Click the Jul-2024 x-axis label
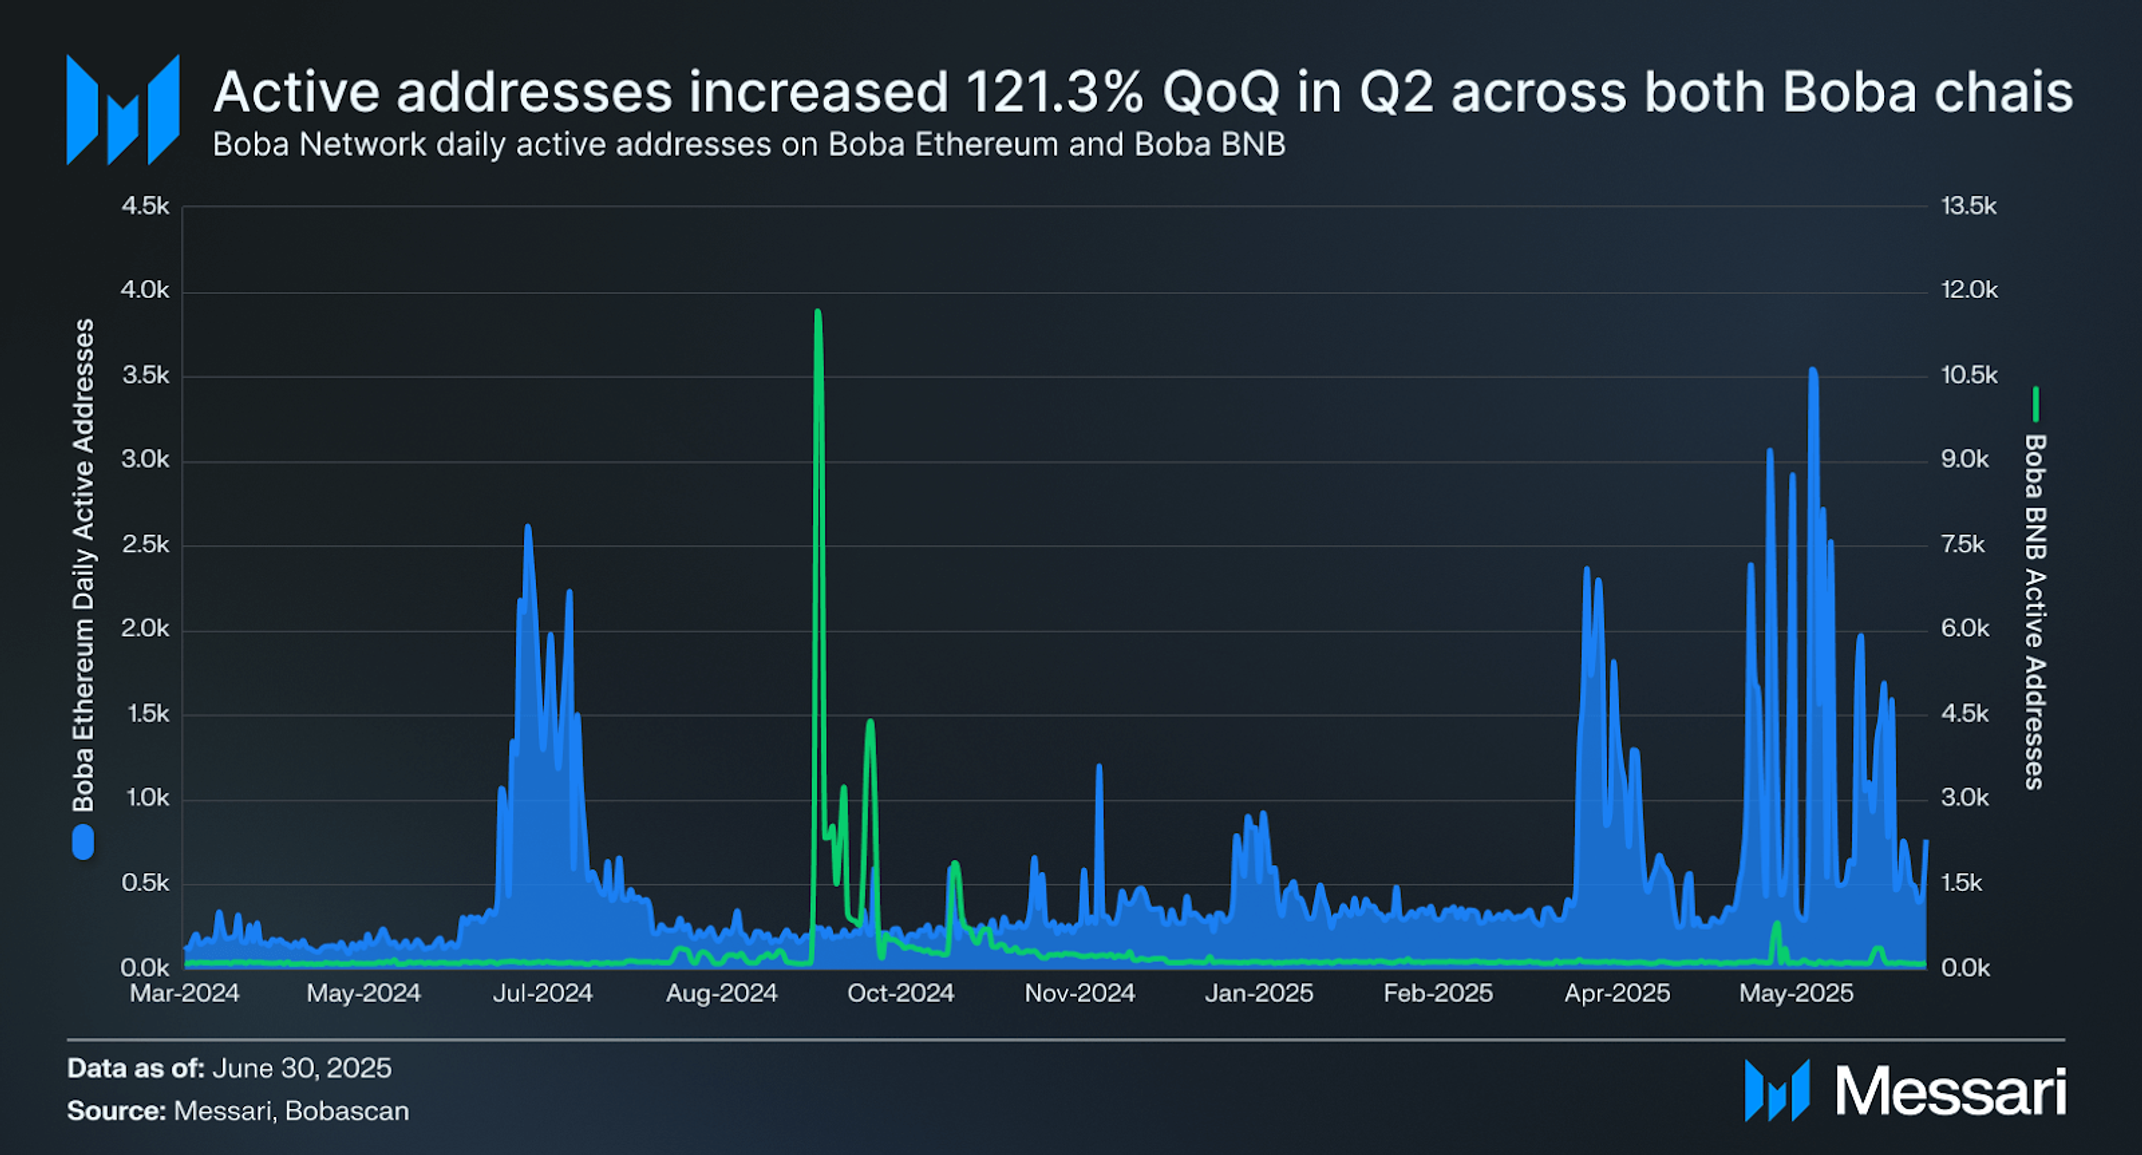The height and width of the screenshot is (1155, 2142). [543, 993]
